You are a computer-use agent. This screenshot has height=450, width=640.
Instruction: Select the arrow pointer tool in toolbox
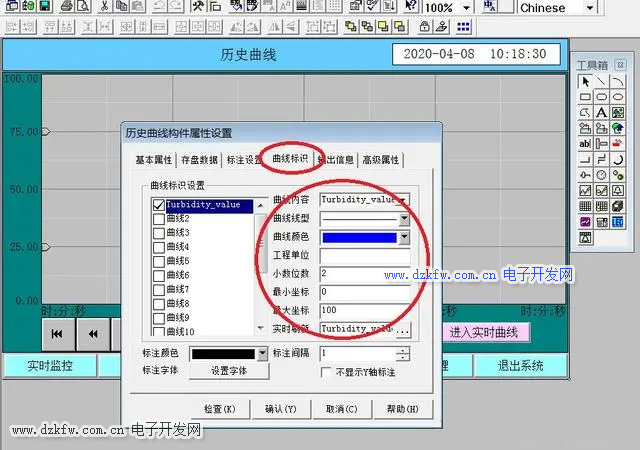point(585,81)
